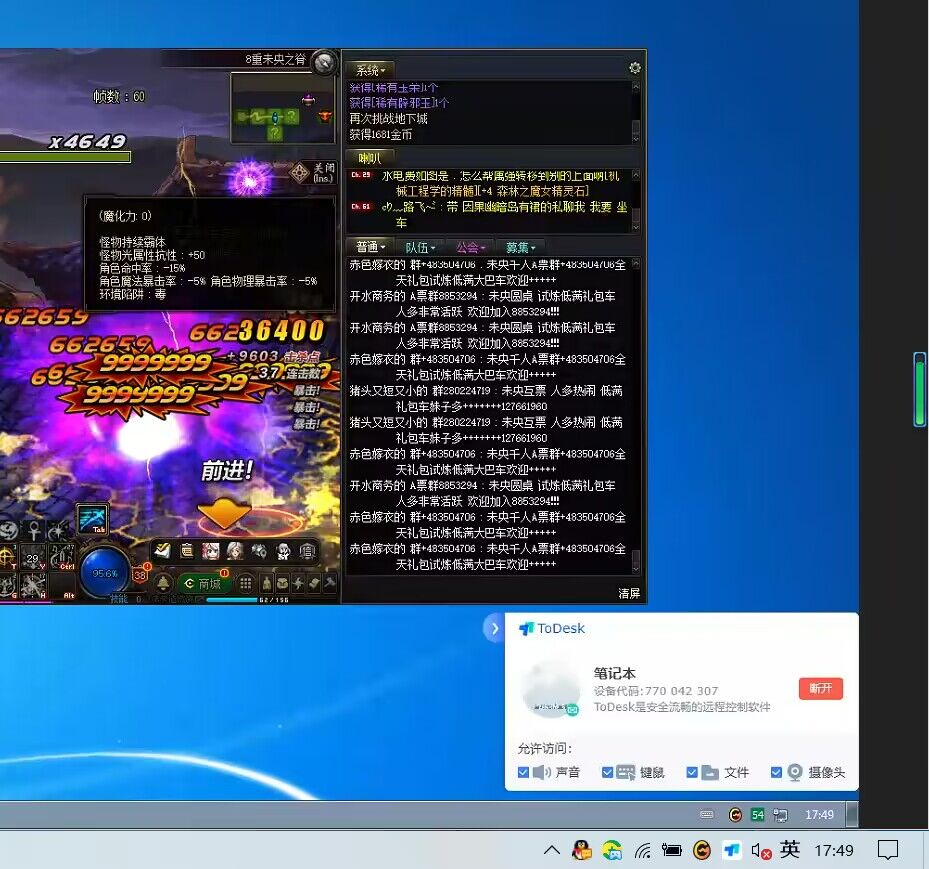Image resolution: width=929 pixels, height=869 pixels.
Task: Click the 获得1681金币 system message
Action: pos(380,134)
